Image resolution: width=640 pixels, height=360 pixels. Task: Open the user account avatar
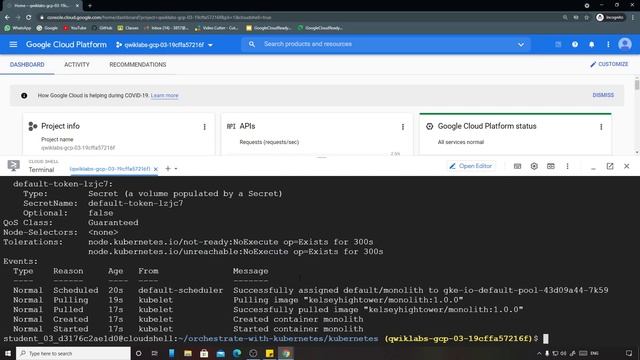point(624,44)
